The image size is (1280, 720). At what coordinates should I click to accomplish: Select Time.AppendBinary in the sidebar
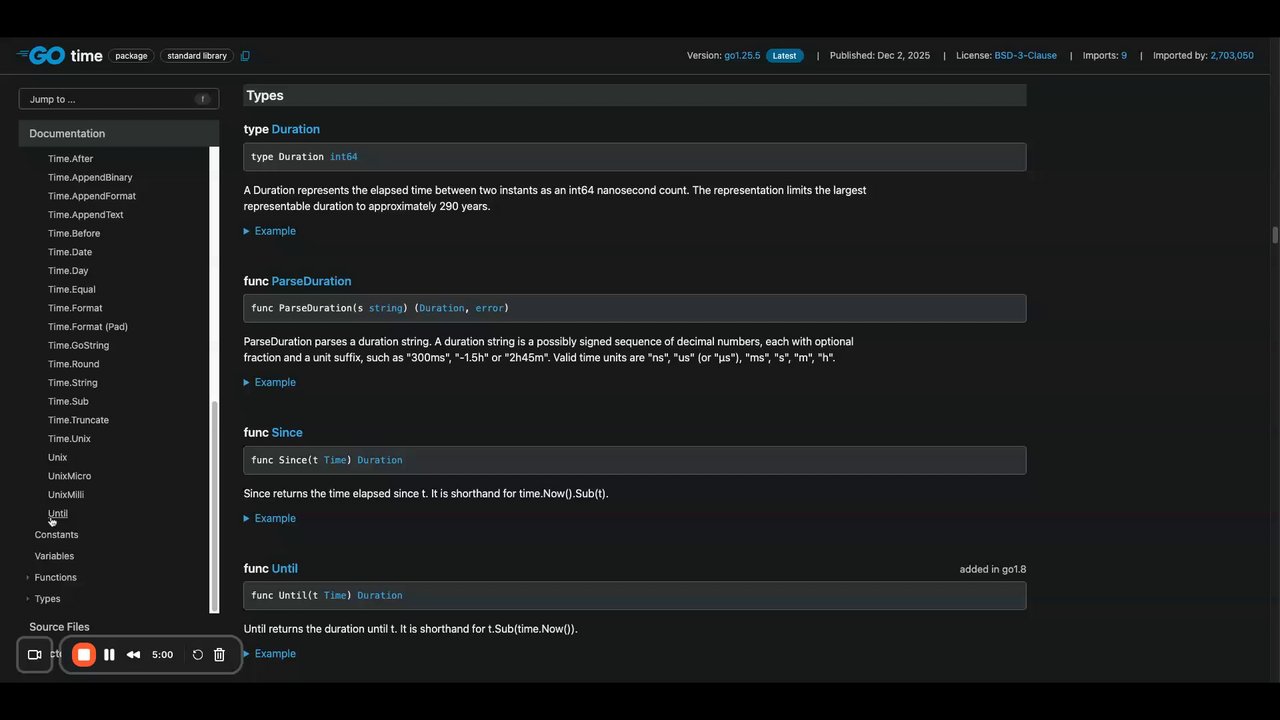coord(90,177)
